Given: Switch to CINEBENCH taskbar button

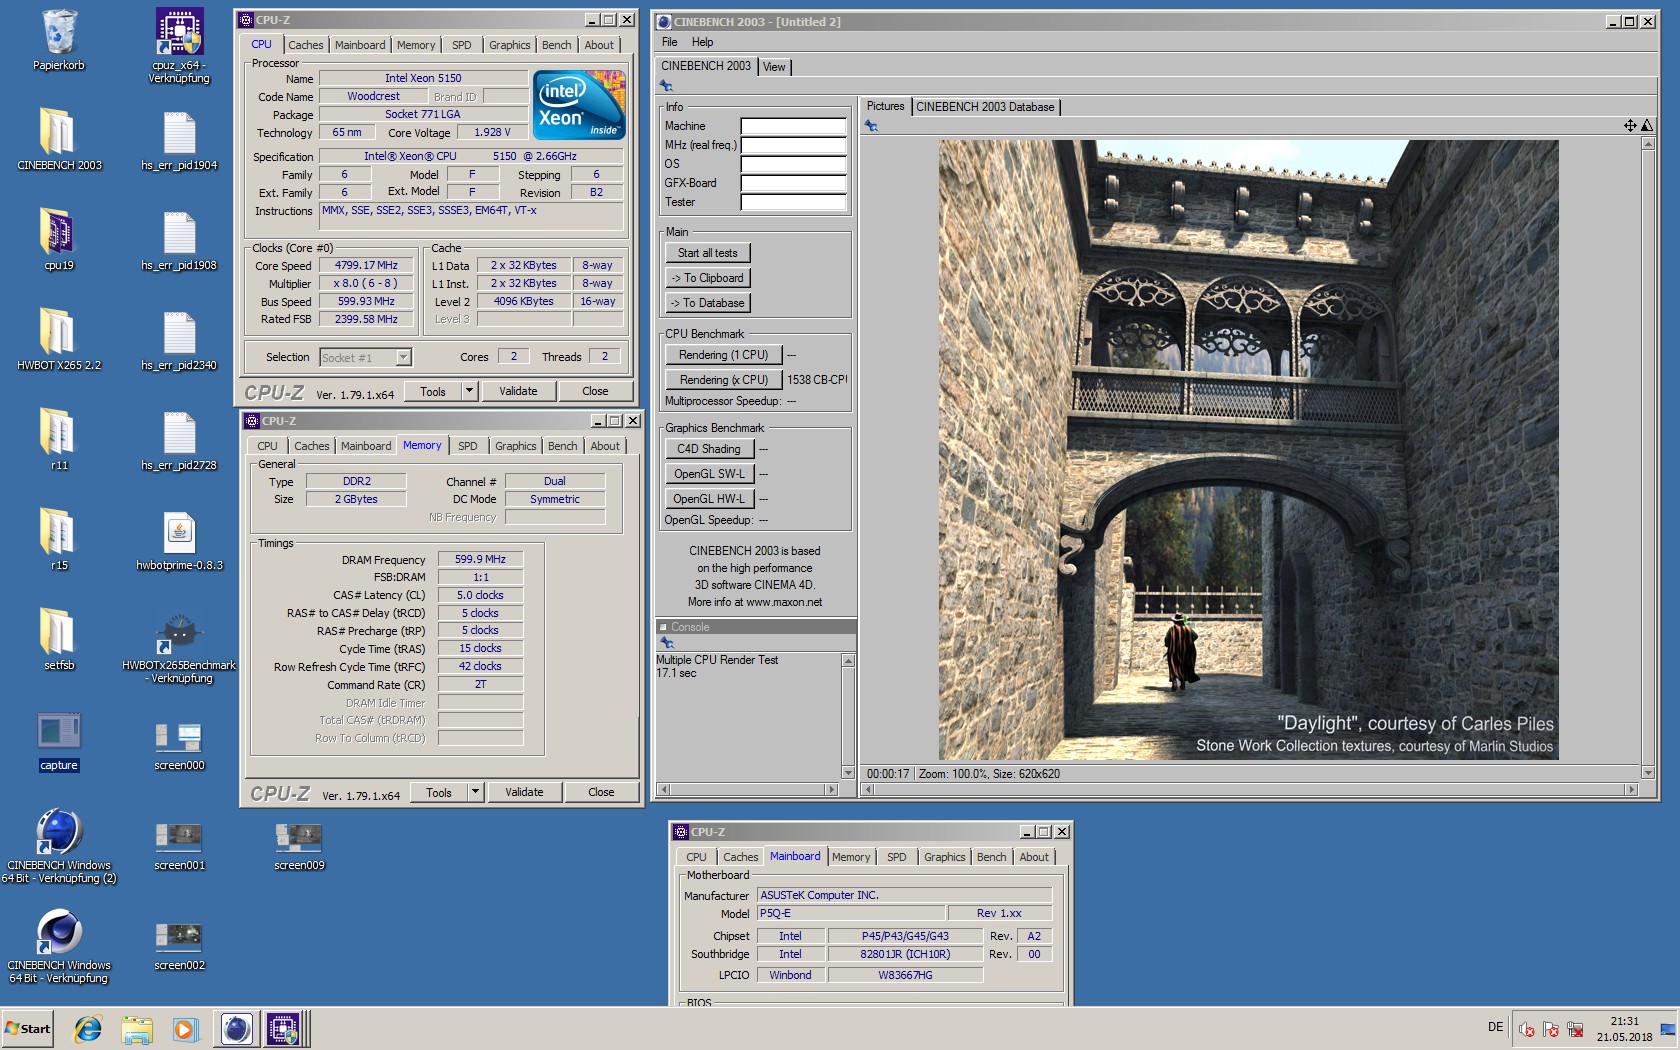Looking at the screenshot, I should point(236,1029).
